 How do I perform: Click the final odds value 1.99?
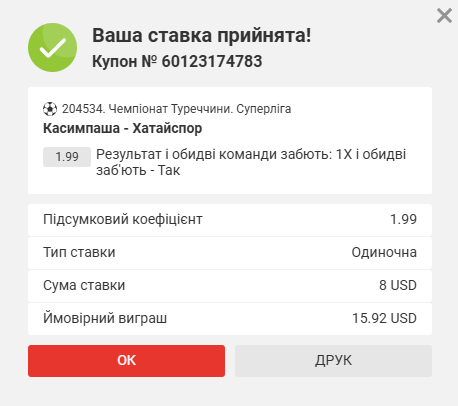[x=403, y=219]
